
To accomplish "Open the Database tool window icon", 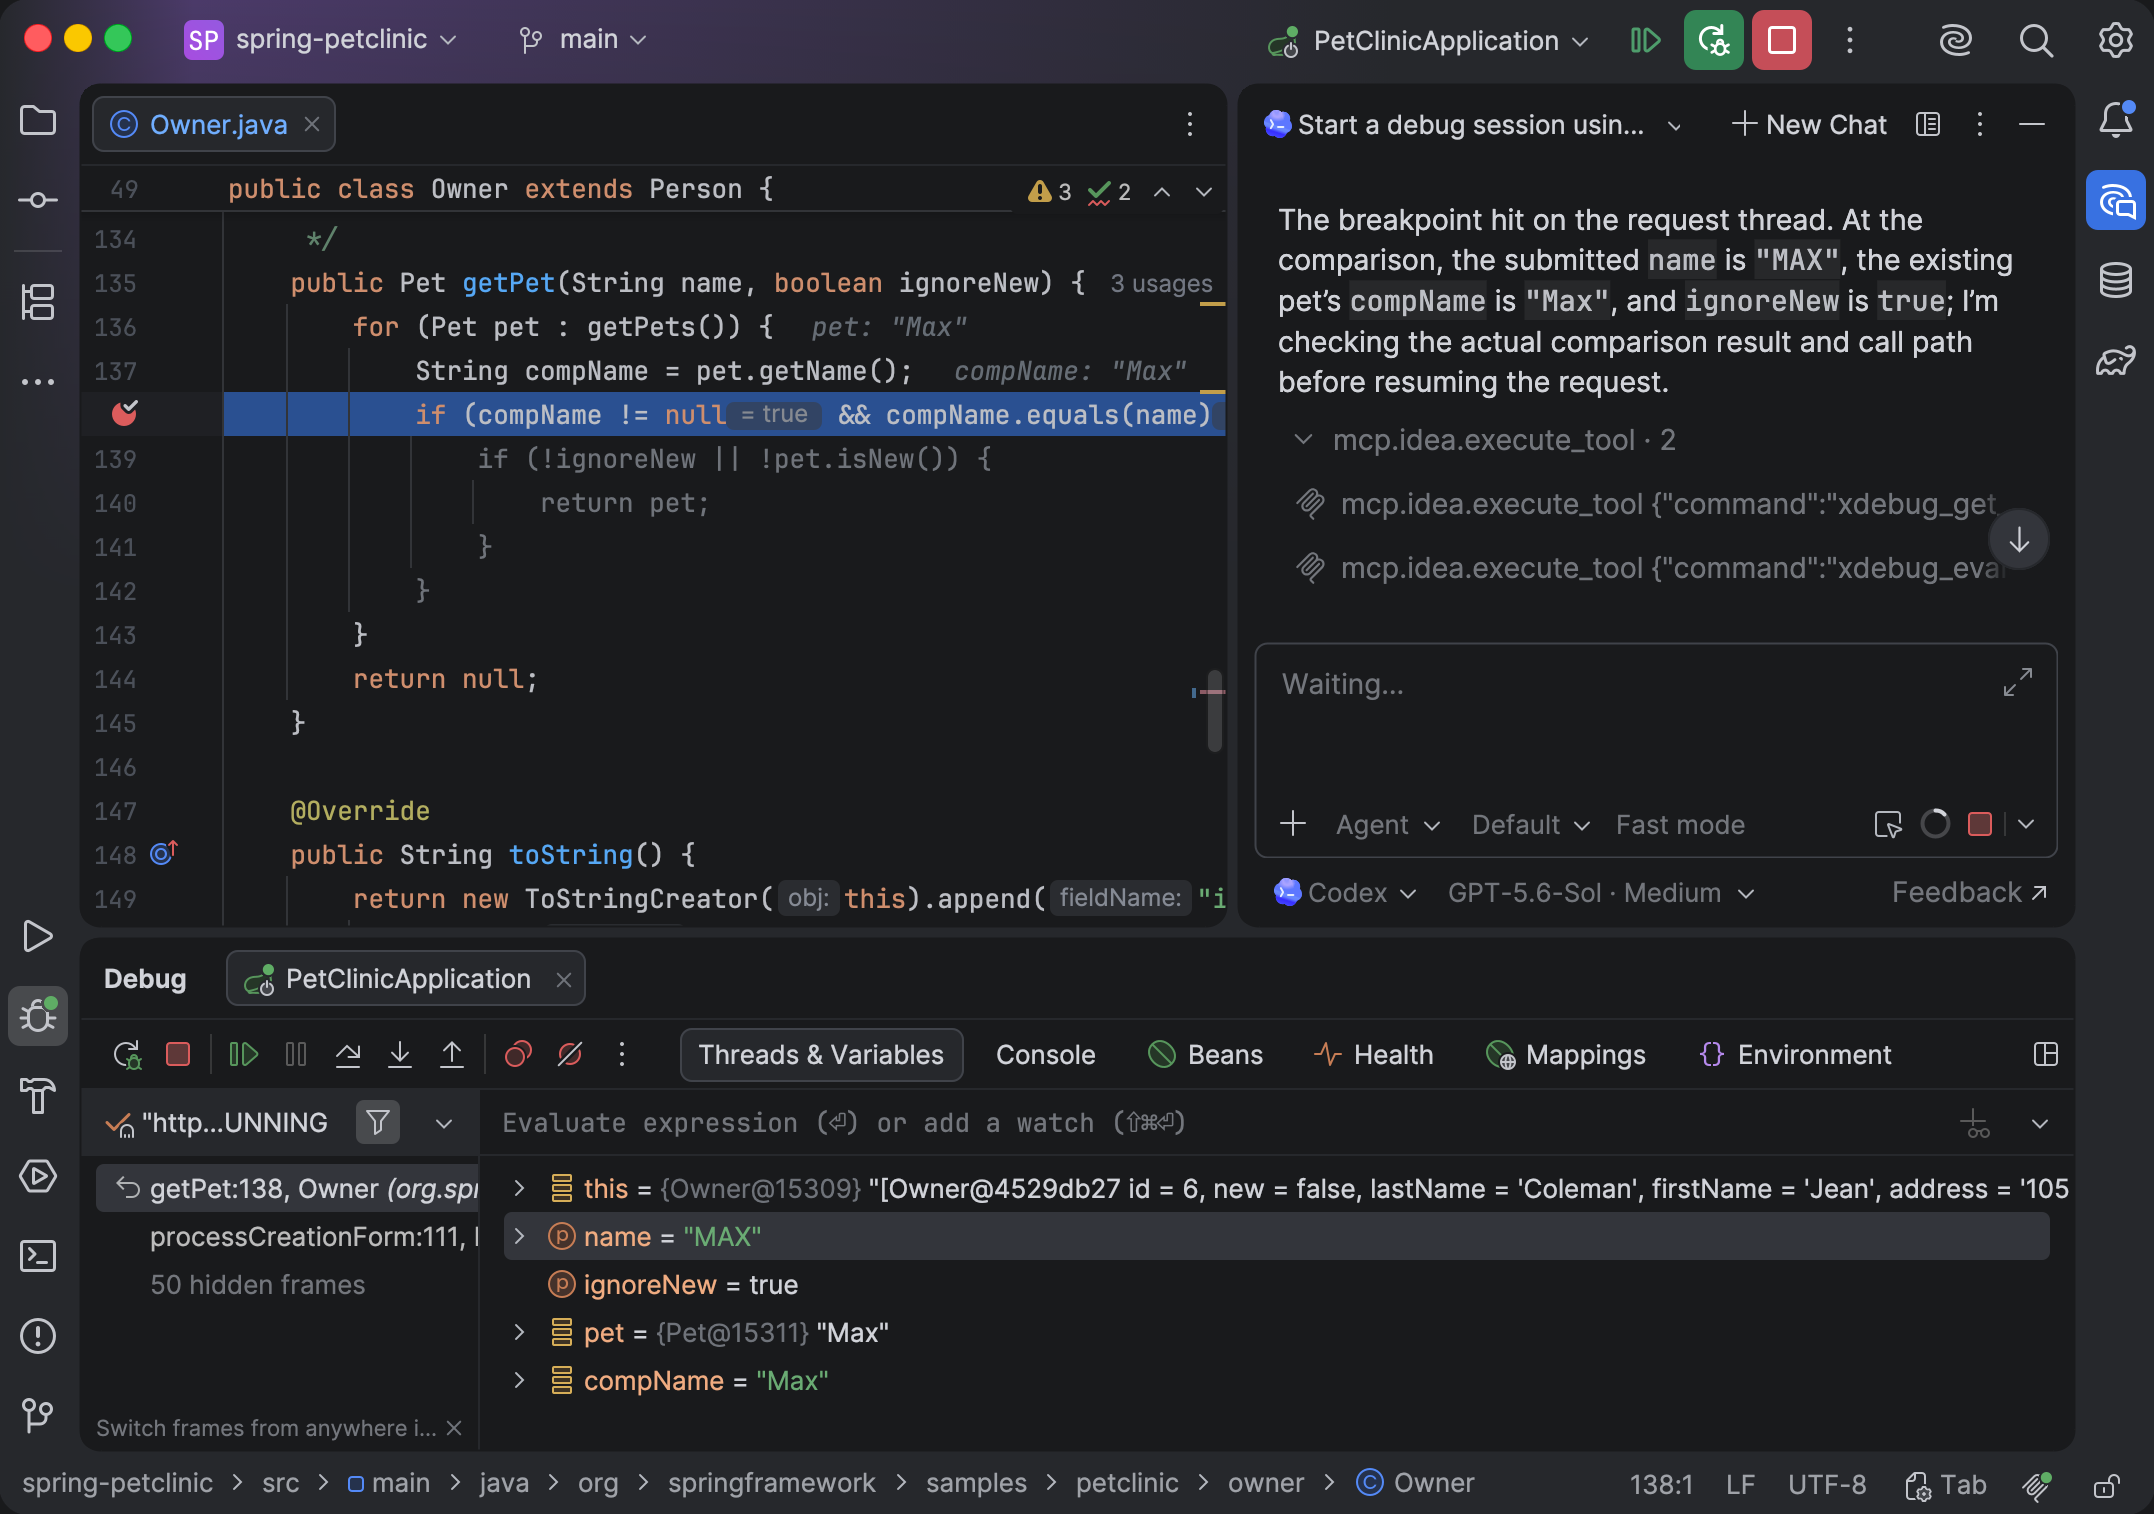I will pos(2115,281).
